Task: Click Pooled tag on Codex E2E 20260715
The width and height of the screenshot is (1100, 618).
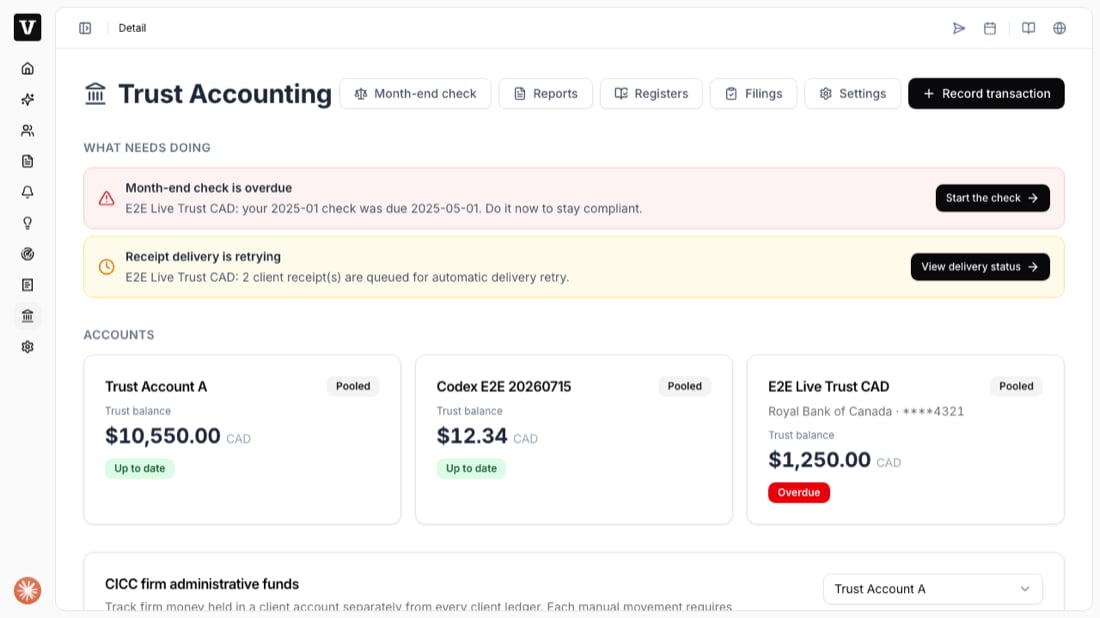Action: click(x=684, y=386)
